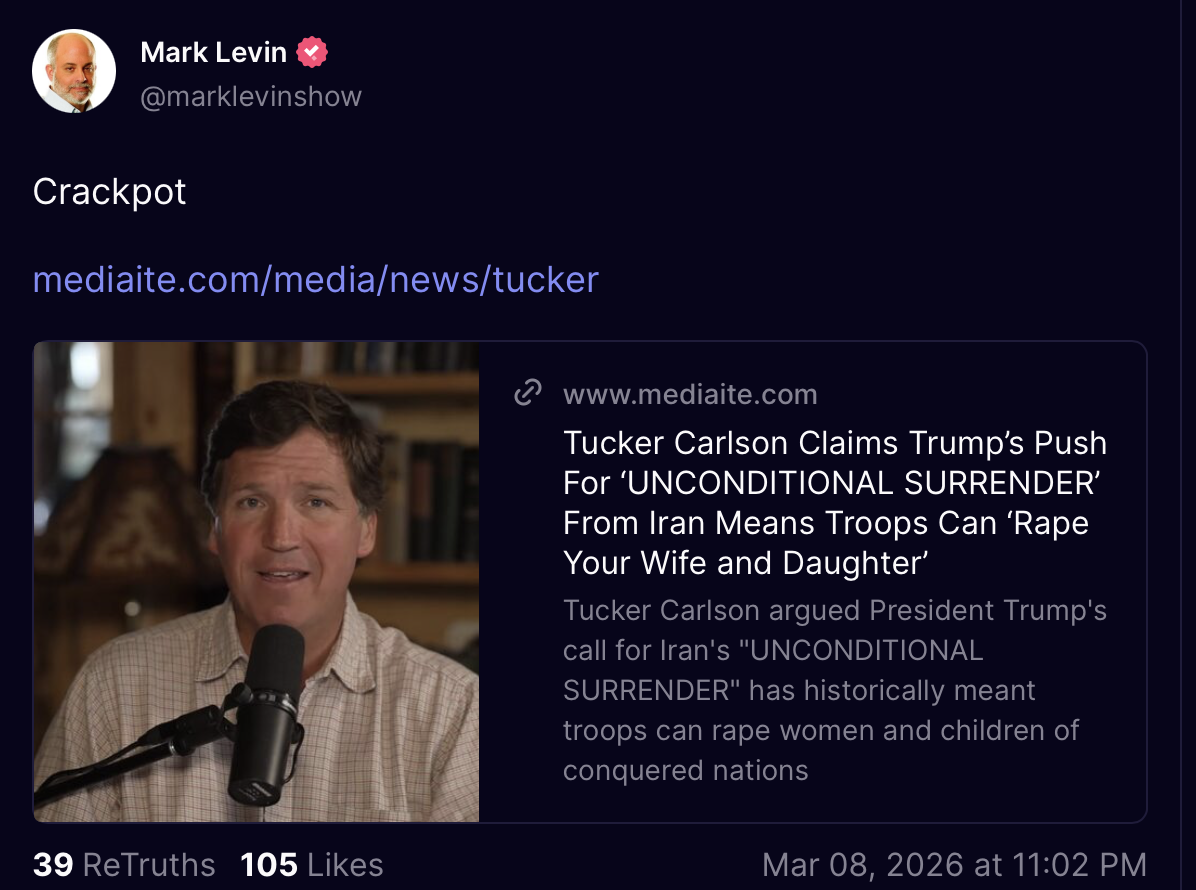Click the grey article description snippet
Screen dimensions: 1196x890
pos(834,690)
